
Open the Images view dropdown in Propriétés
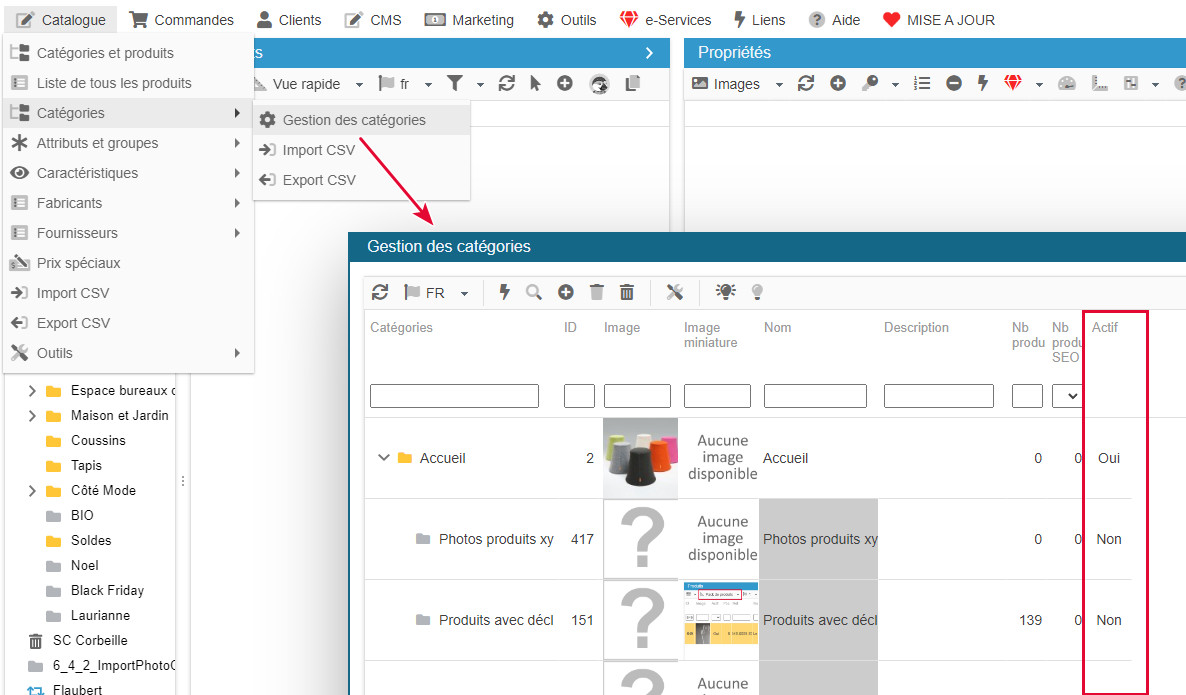click(738, 84)
